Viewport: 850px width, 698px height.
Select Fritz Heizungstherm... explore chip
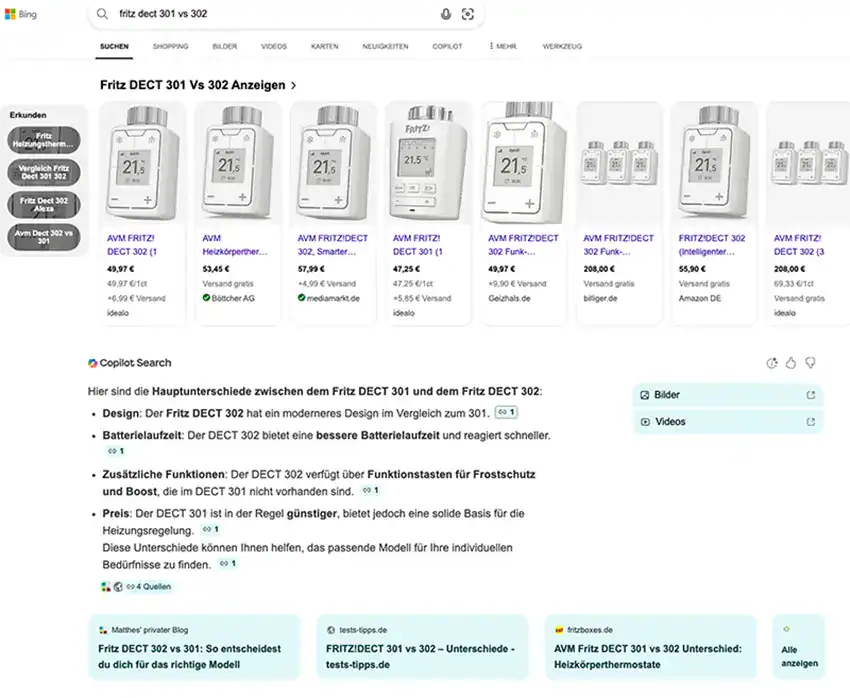click(44, 140)
